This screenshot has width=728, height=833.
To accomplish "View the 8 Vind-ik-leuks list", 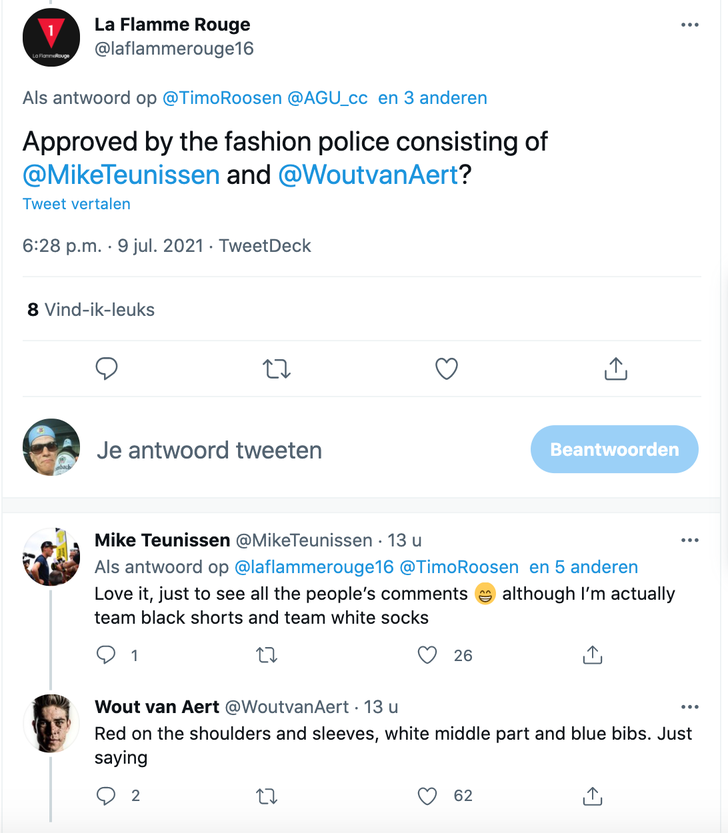I will 91,310.
